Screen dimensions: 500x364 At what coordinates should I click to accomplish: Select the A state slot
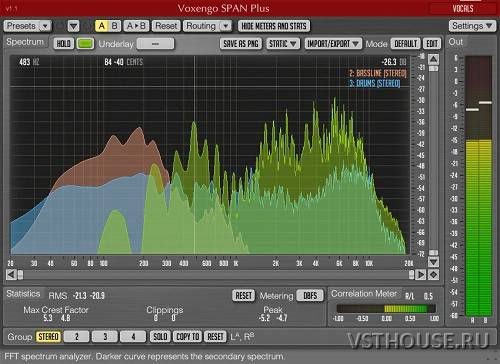coord(102,26)
